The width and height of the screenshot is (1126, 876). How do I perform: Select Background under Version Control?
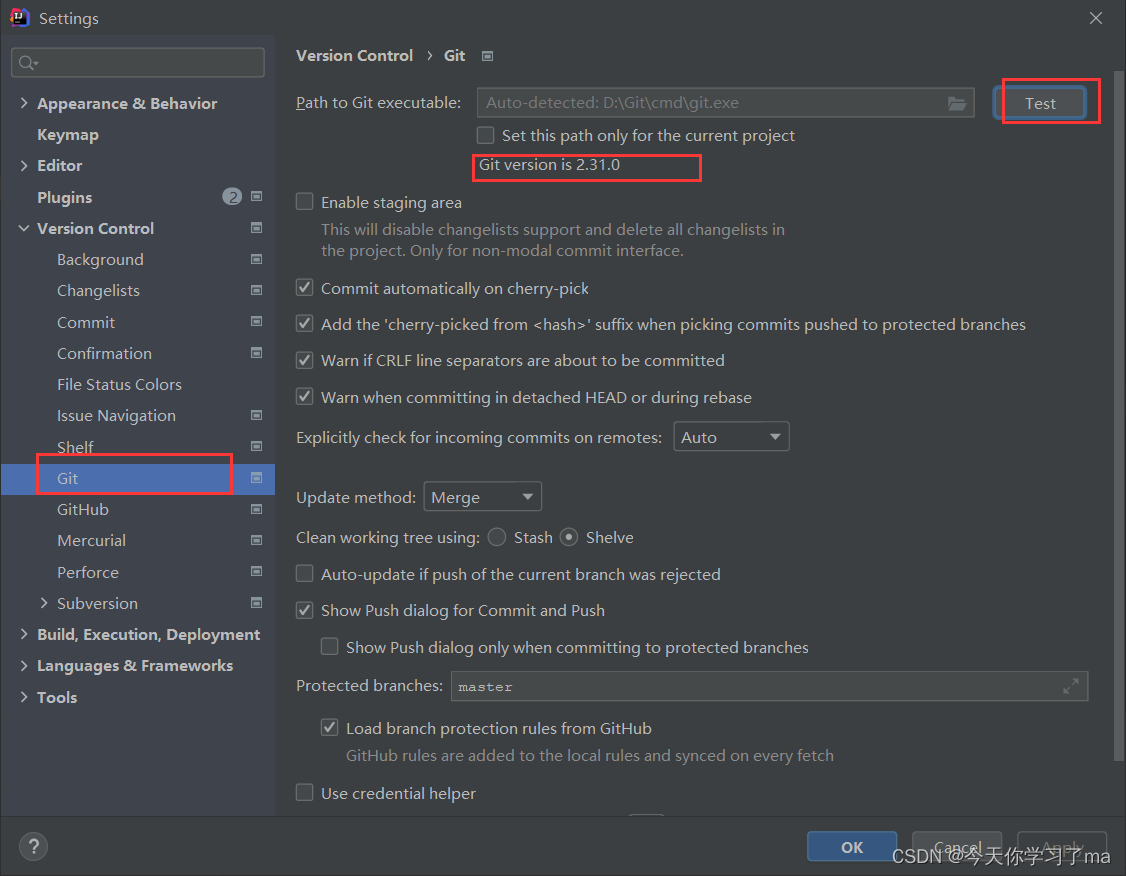(x=101, y=259)
